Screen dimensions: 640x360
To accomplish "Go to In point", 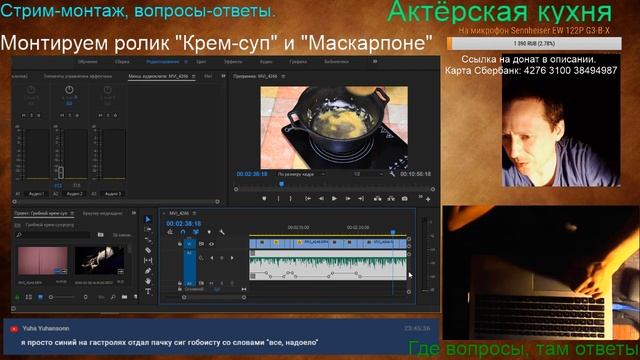I will pos(308,199).
